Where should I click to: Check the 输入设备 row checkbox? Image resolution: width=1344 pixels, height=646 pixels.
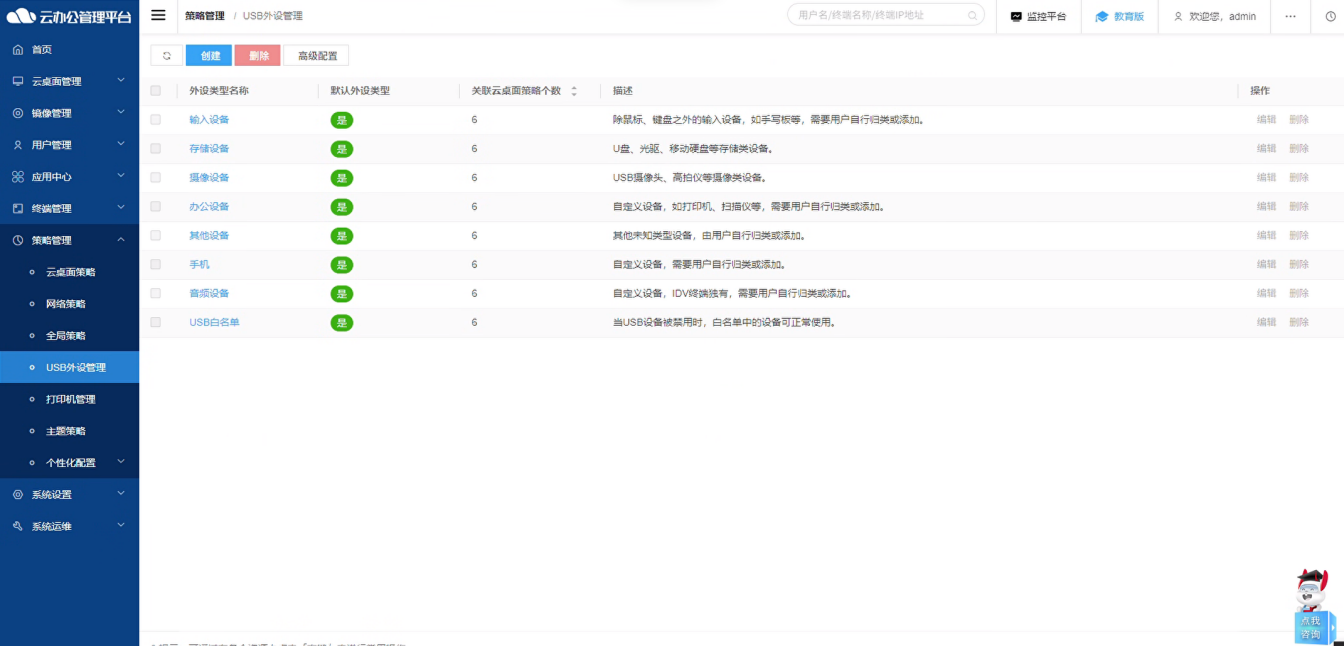pos(155,119)
